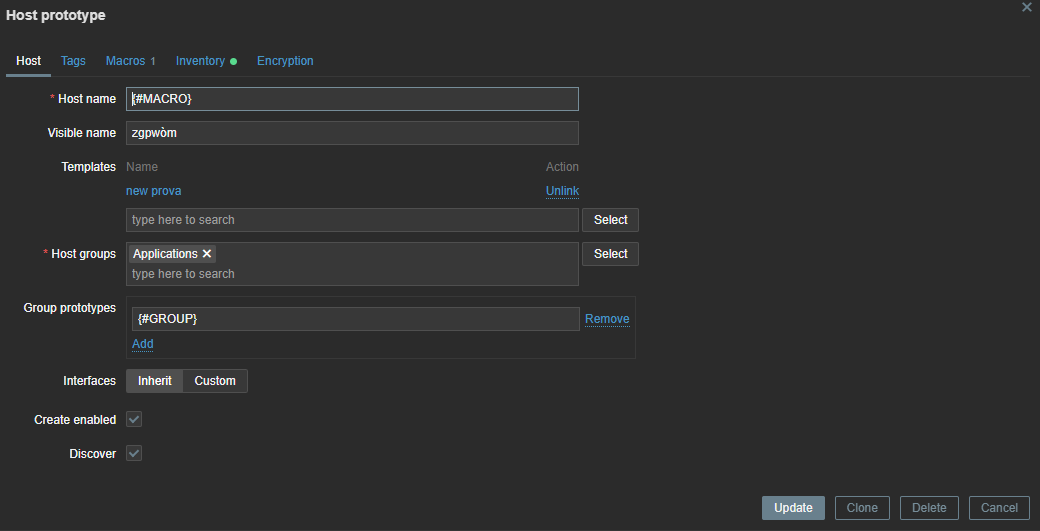Viewport: 1040px width, 531px height.
Task: Unlink the new prova template
Action: (562, 191)
